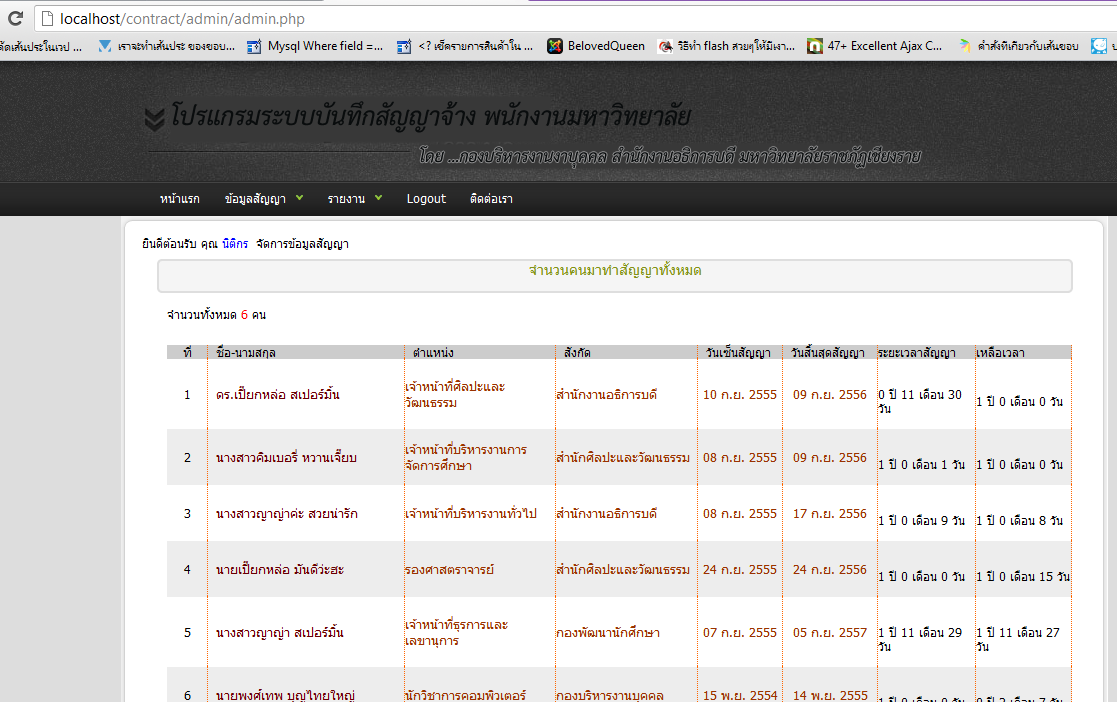Click position รองศาสตราจารย์ in row 4
Screen dimensions: 1117x702
[450, 569]
